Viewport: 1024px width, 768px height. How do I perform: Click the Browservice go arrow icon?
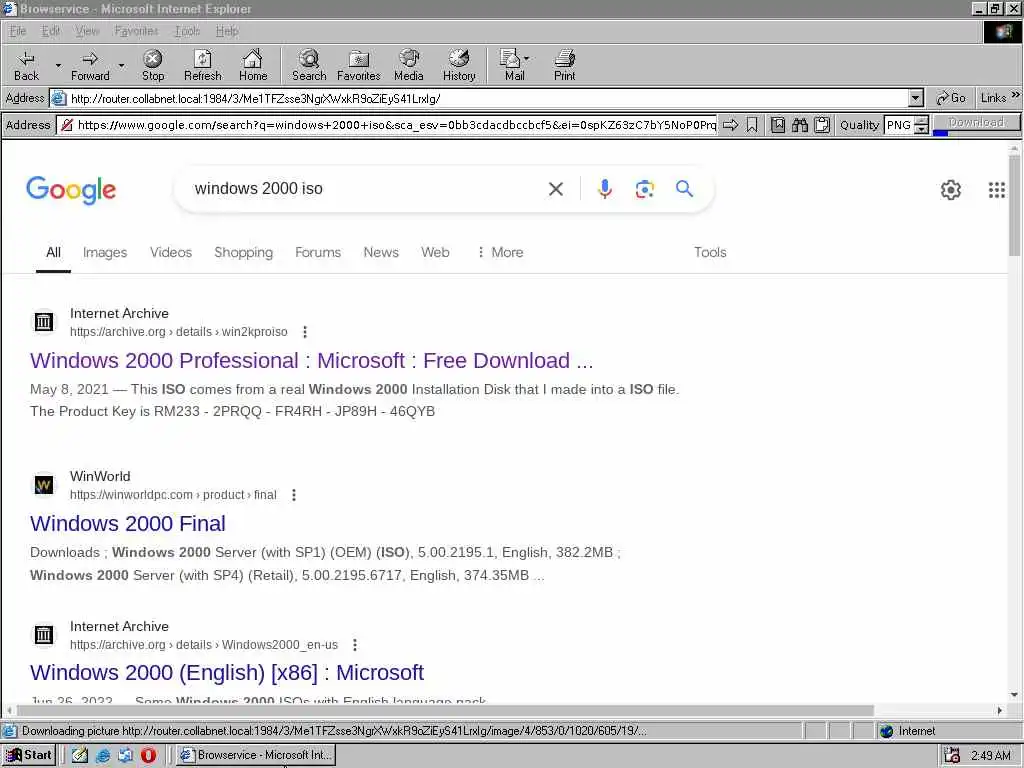click(x=731, y=125)
